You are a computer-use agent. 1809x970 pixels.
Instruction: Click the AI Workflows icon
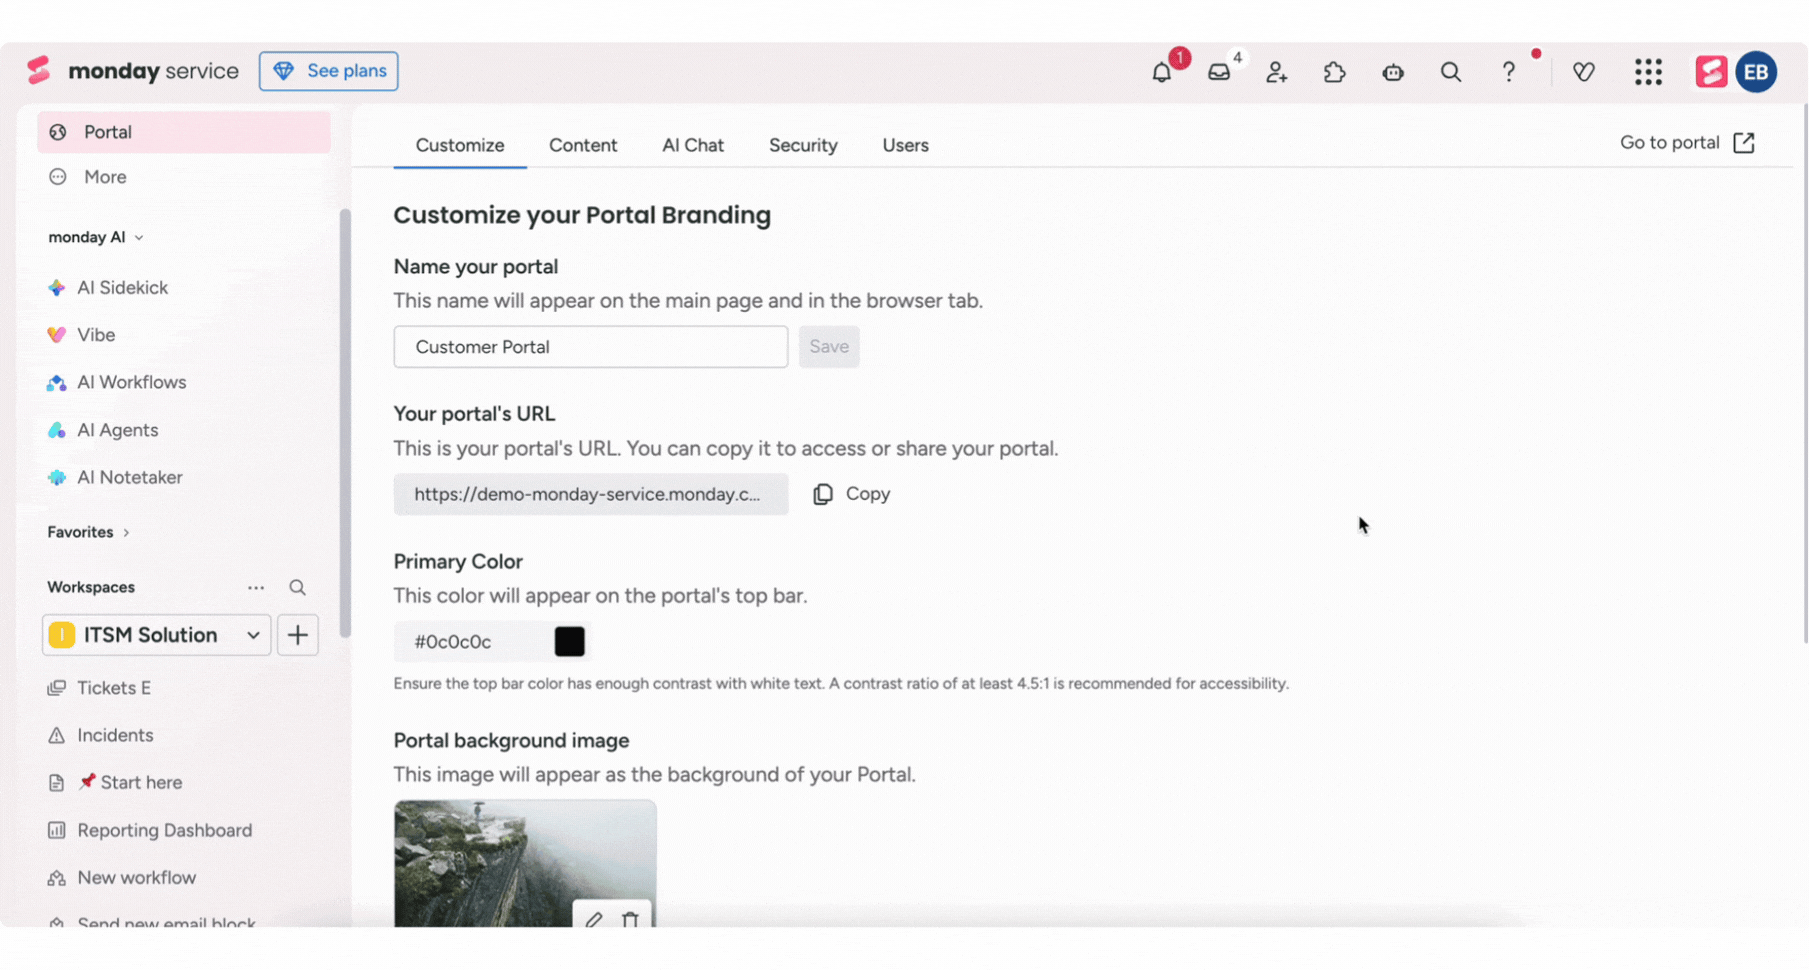pyautogui.click(x=57, y=383)
